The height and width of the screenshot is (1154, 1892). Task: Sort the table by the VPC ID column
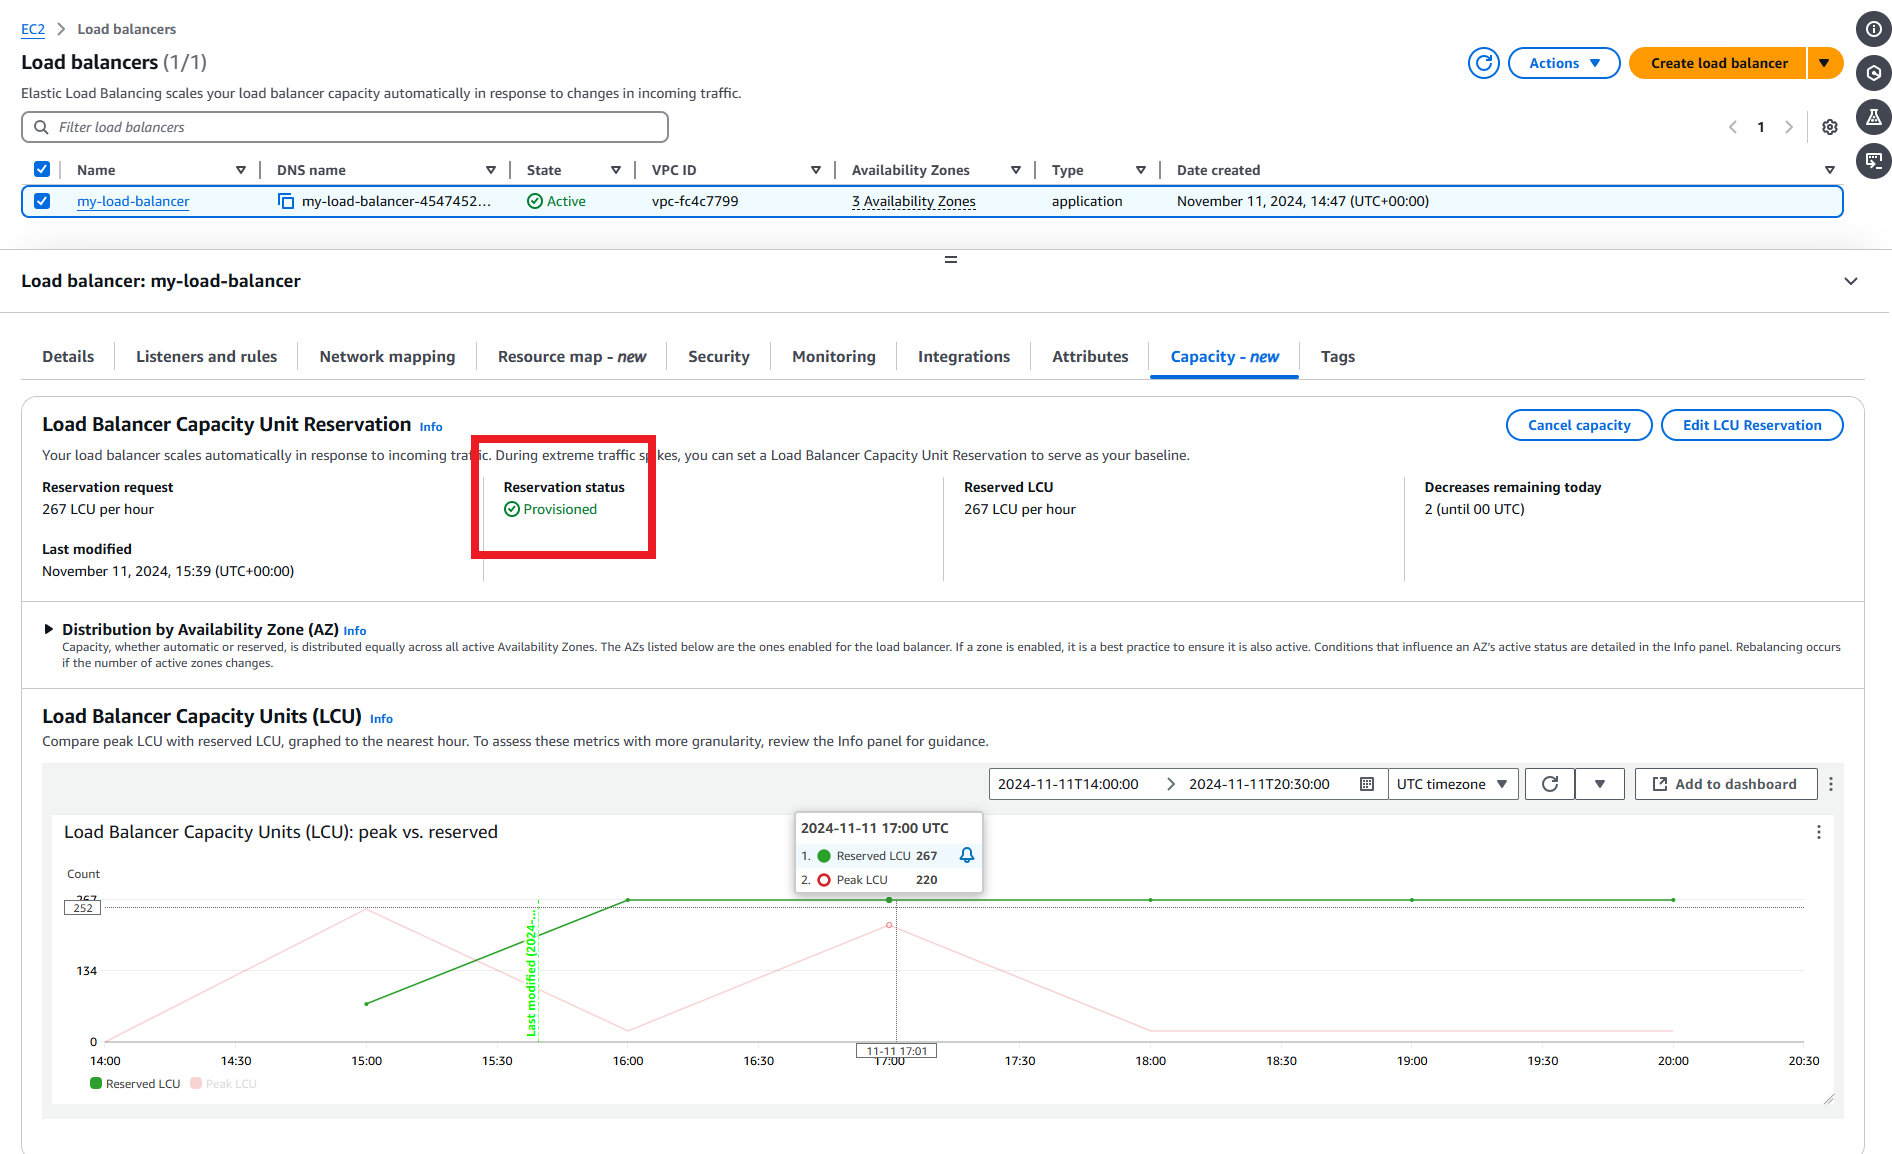(x=816, y=170)
